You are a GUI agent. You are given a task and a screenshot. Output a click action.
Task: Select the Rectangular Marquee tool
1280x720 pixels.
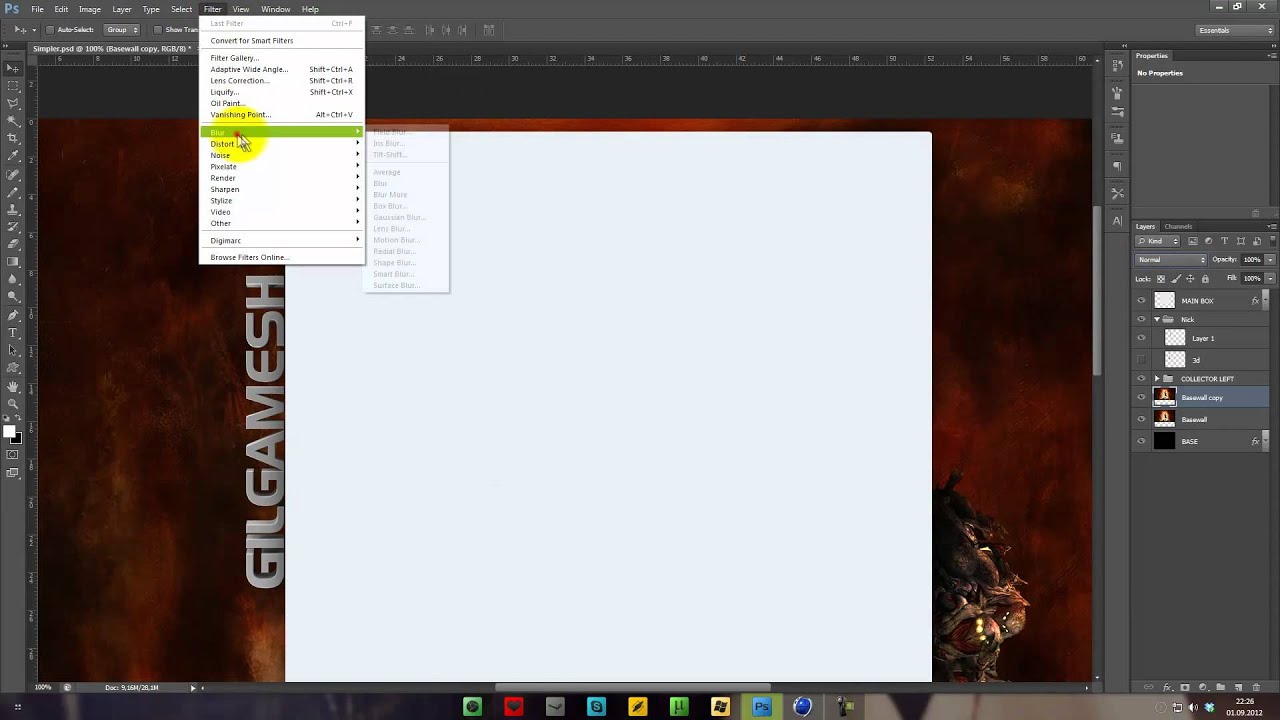(13, 86)
